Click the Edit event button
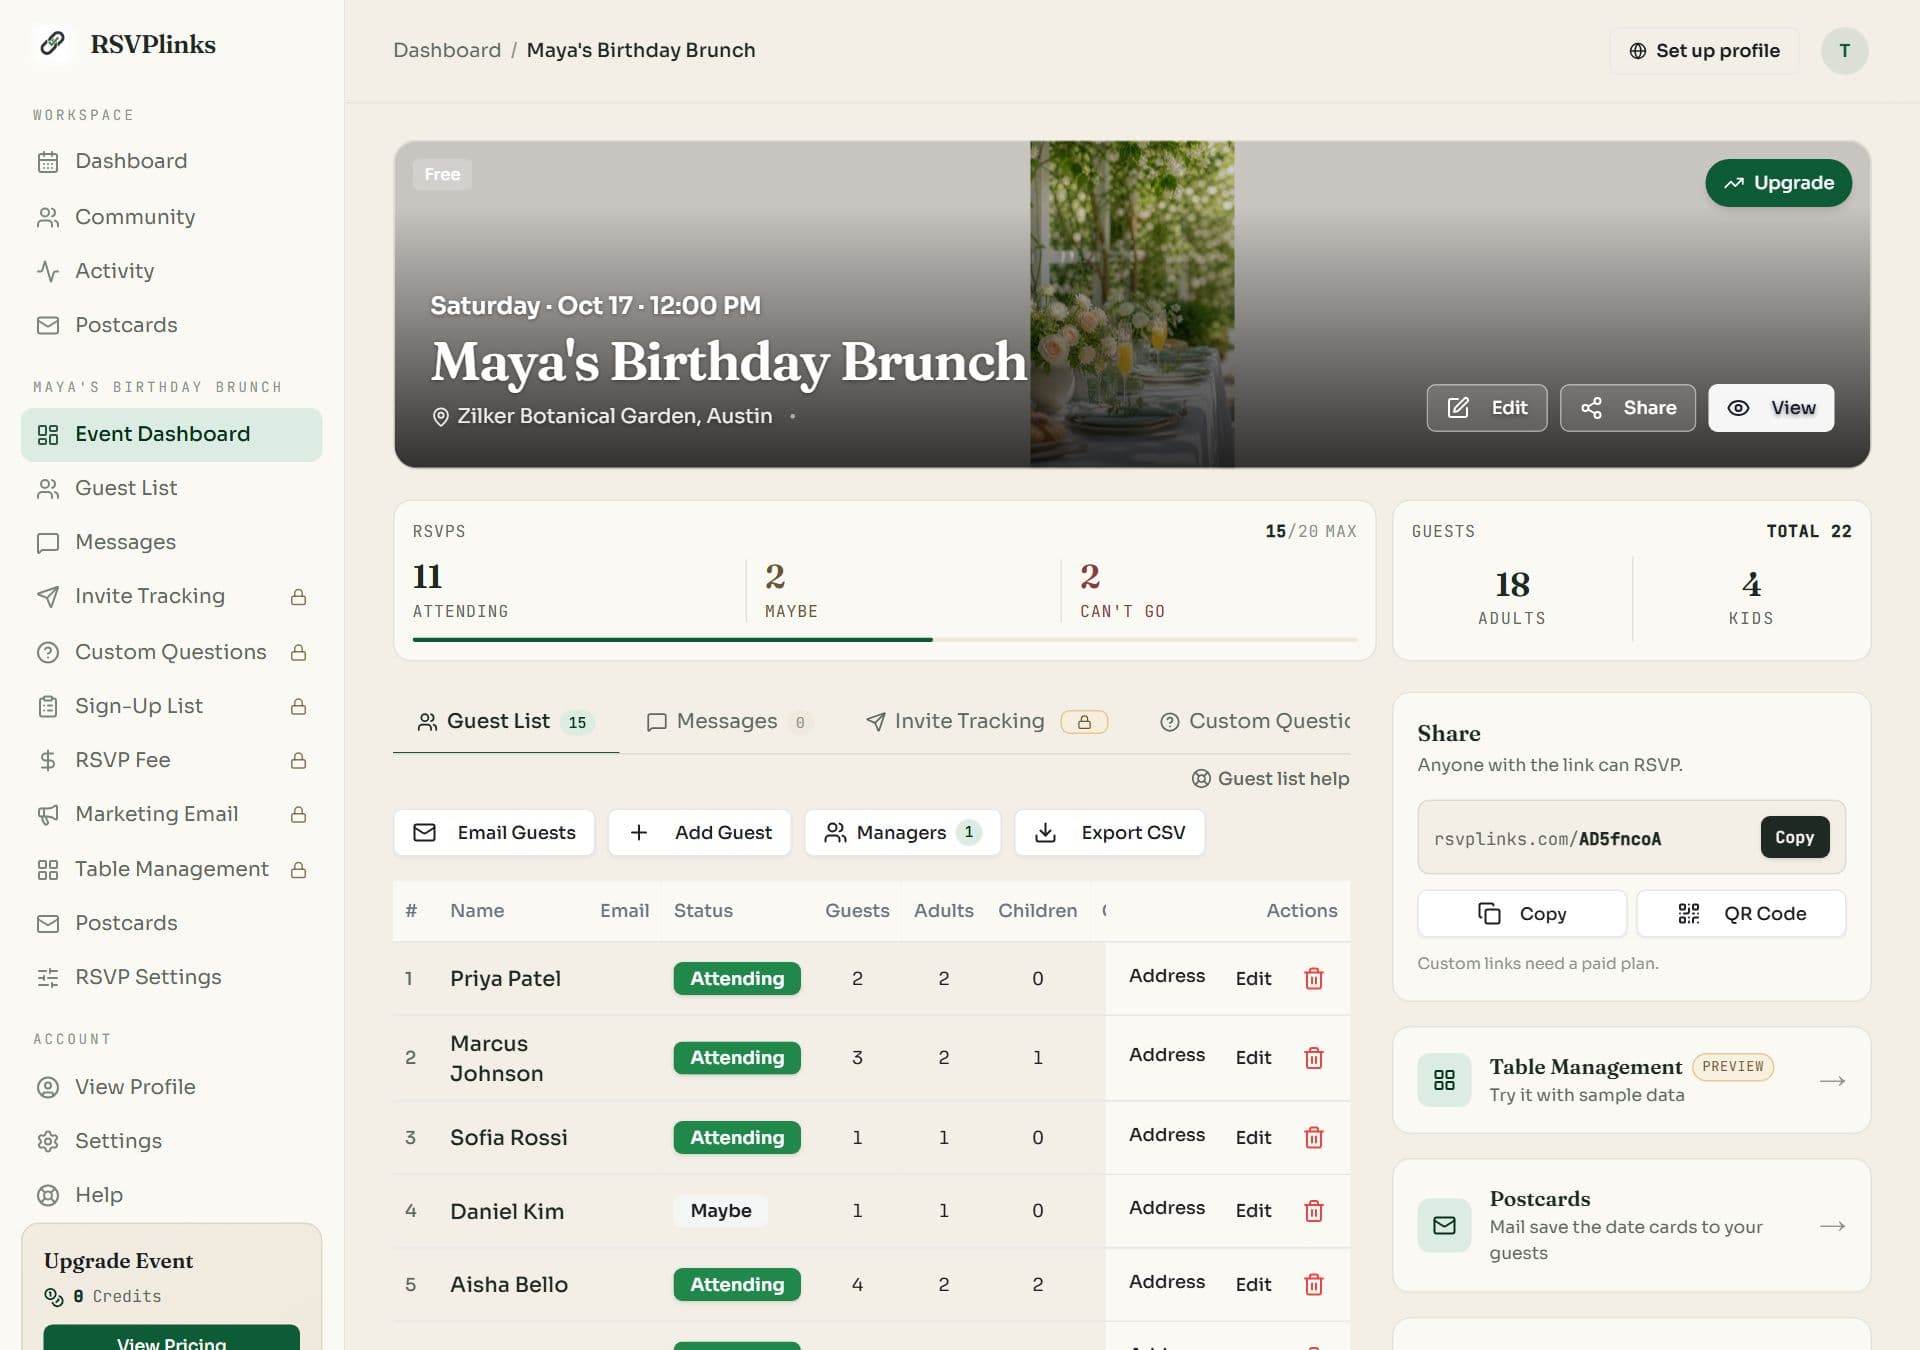Viewport: 1920px width, 1350px height. [x=1487, y=408]
